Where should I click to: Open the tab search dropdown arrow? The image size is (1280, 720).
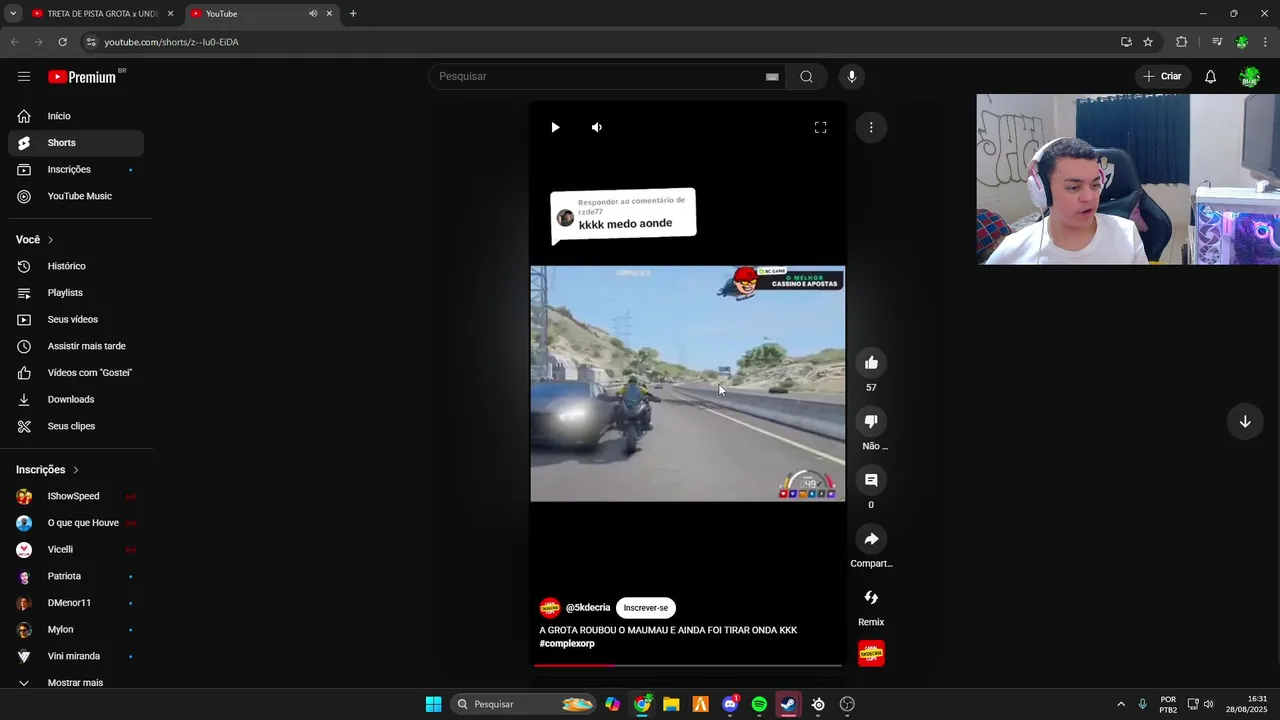tap(13, 14)
